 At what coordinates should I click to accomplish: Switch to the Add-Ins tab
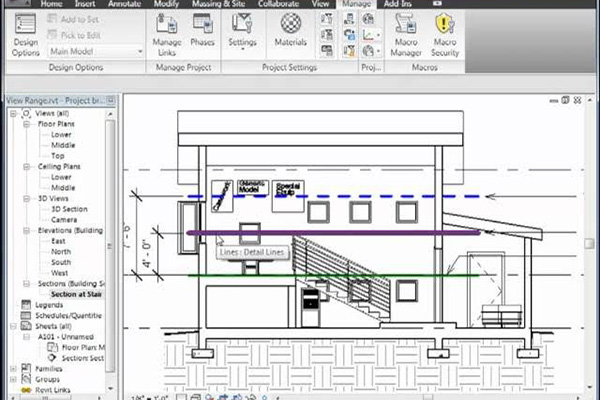coord(398,4)
